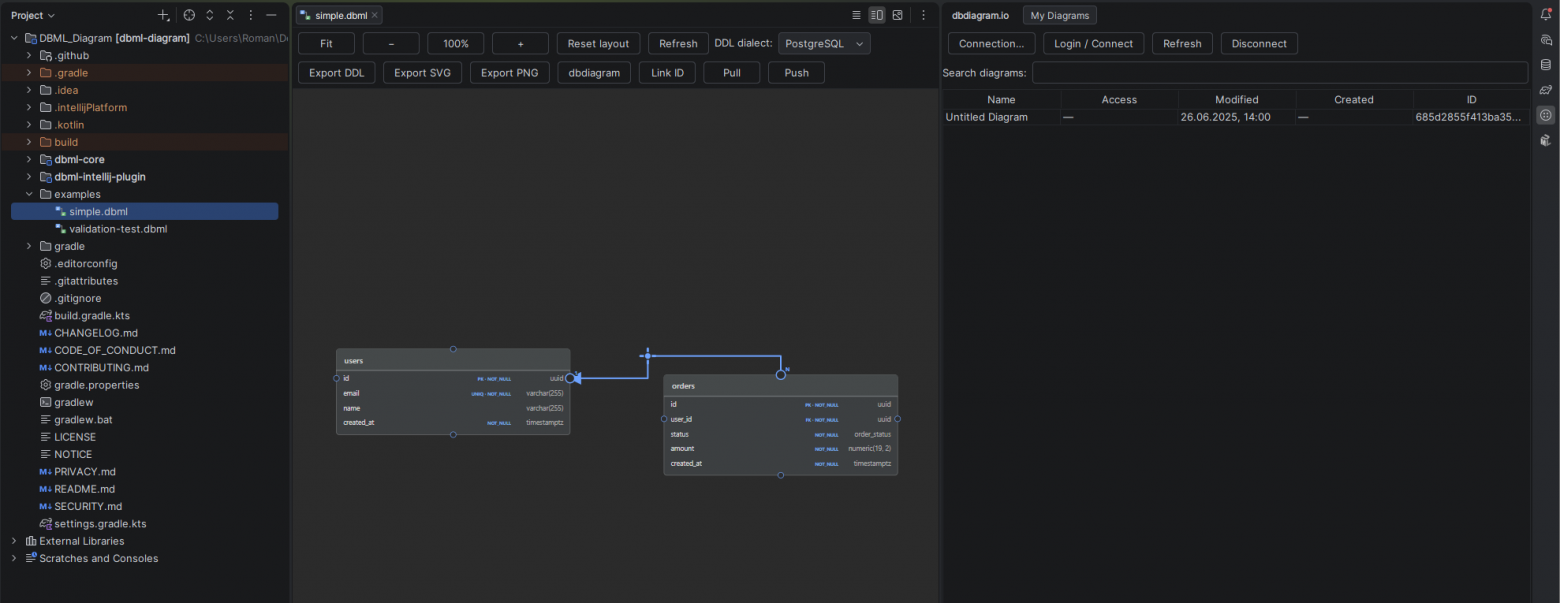Expand the dbml-core module chevron
Image resolution: width=1560 pixels, height=603 pixels.
29,159
